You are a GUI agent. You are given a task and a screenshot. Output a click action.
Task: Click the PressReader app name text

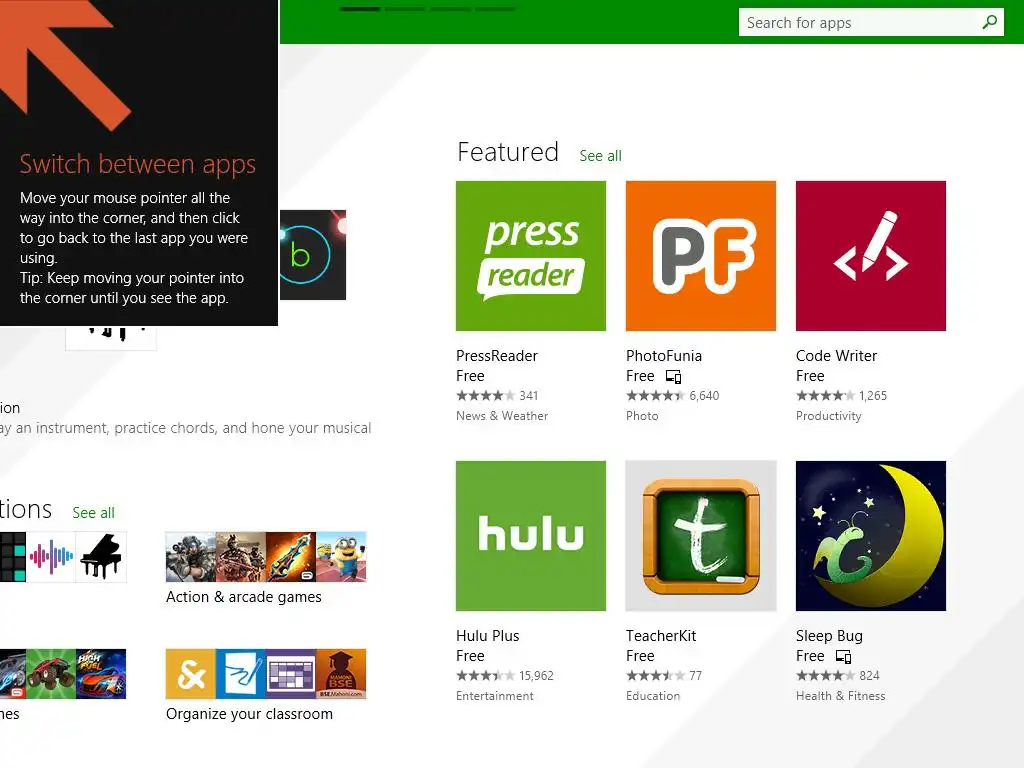(x=496, y=356)
